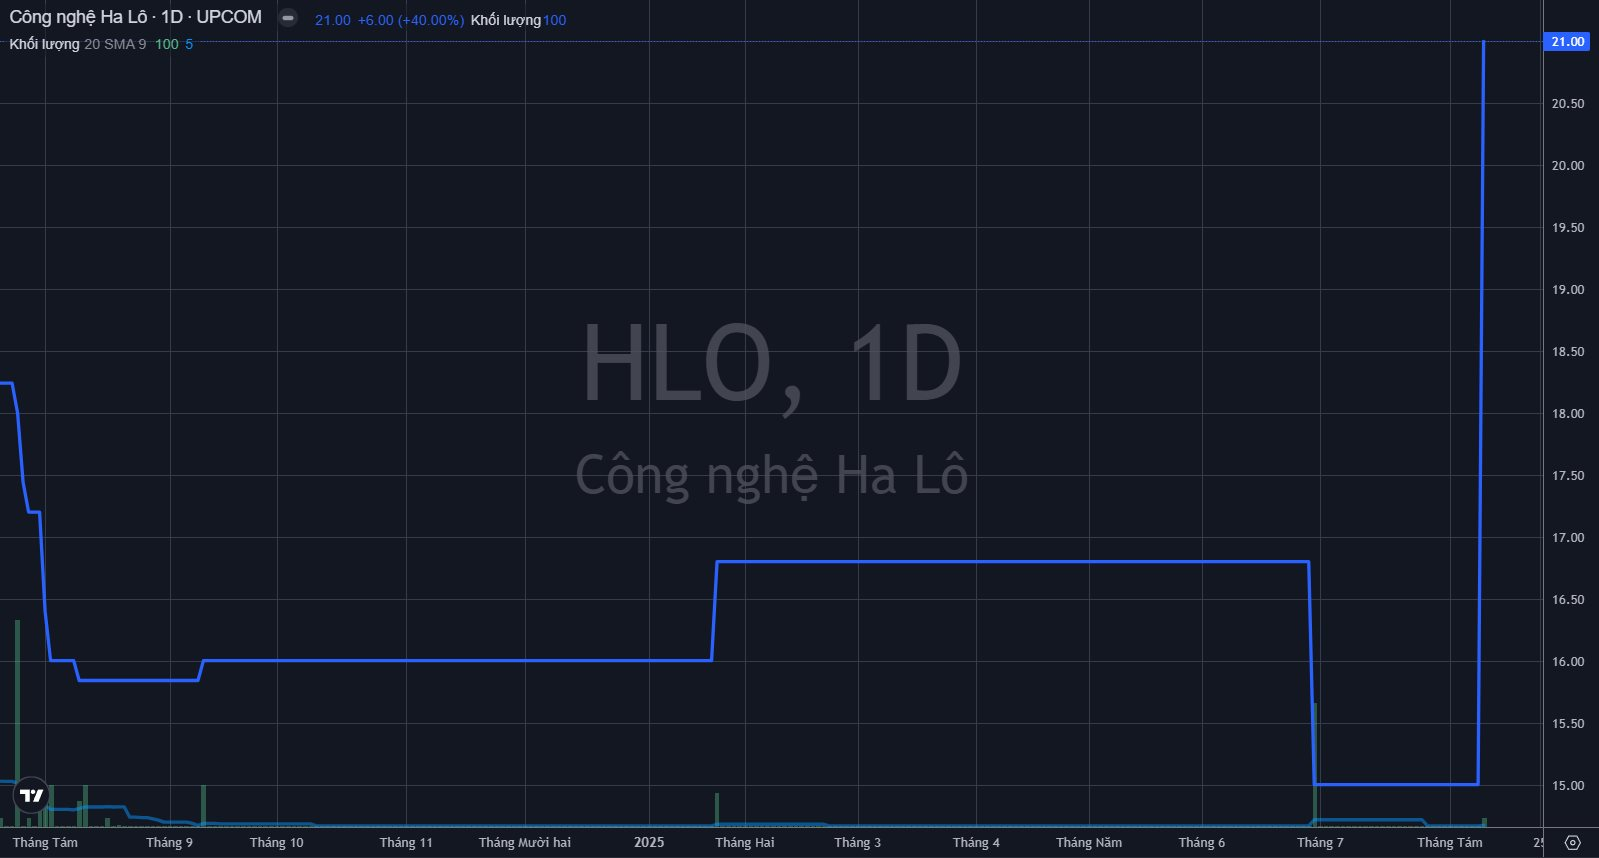
Task: Select the Khối lượng 20 SMA 9 indicator legend
Action: click(x=78, y=44)
